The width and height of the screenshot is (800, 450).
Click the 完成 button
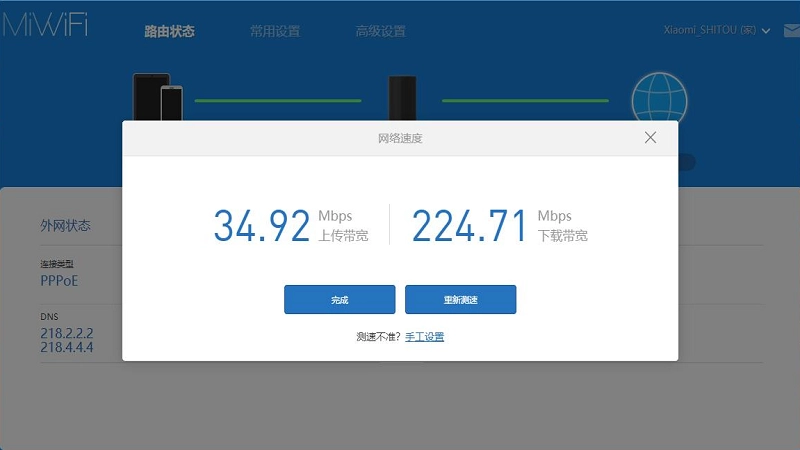tap(340, 299)
